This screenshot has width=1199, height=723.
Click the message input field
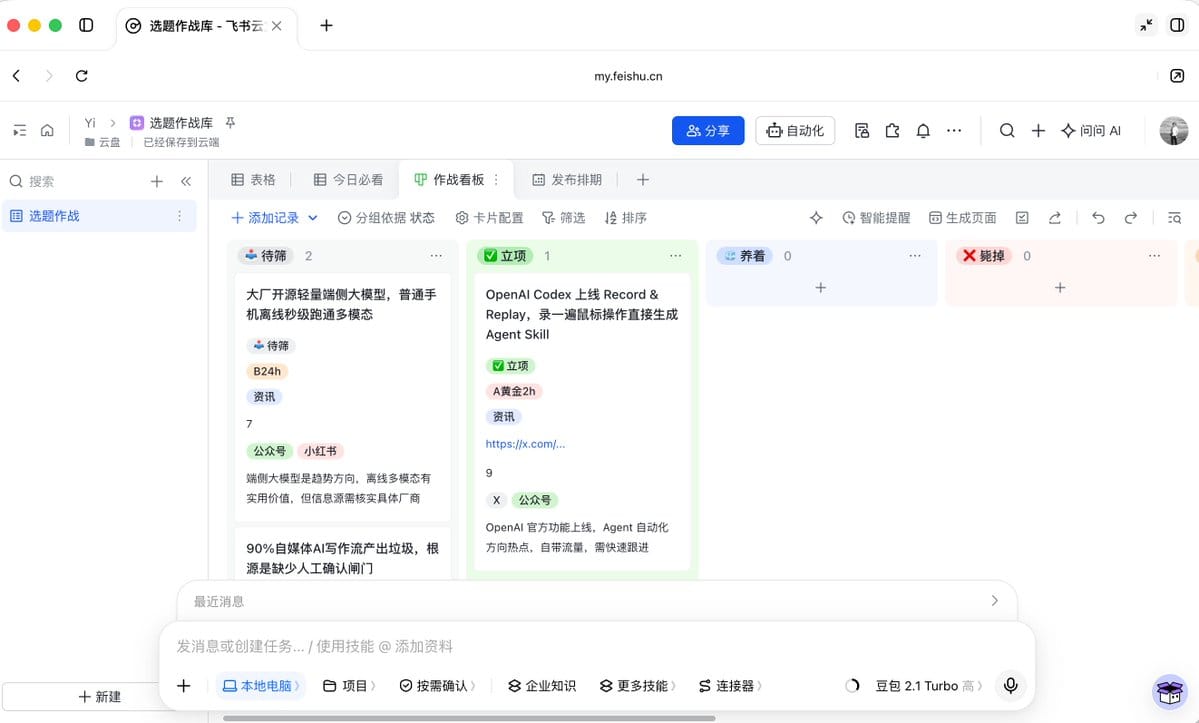[x=596, y=647]
